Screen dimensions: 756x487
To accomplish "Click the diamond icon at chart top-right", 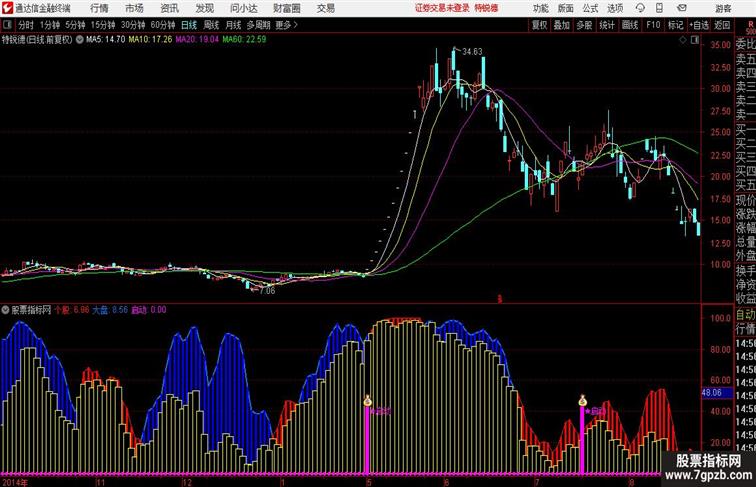I will (x=683, y=40).
